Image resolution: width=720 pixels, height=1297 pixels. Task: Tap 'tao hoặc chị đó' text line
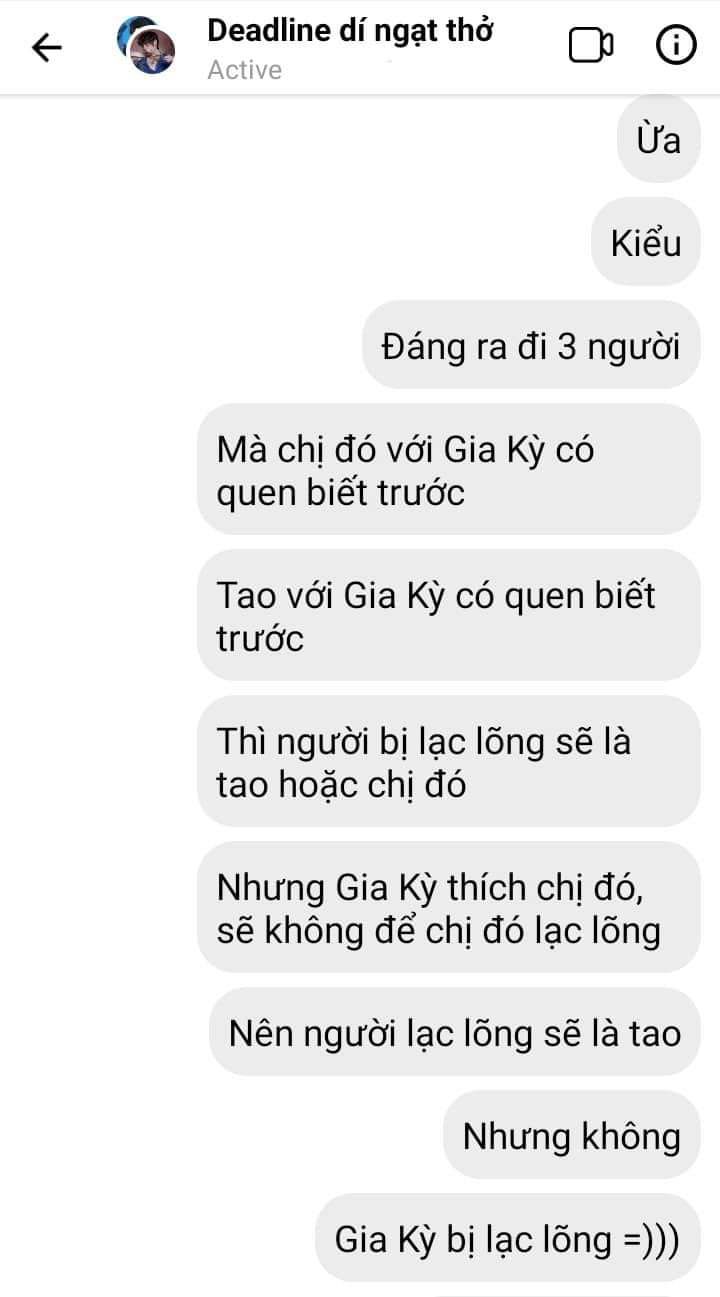(x=341, y=785)
